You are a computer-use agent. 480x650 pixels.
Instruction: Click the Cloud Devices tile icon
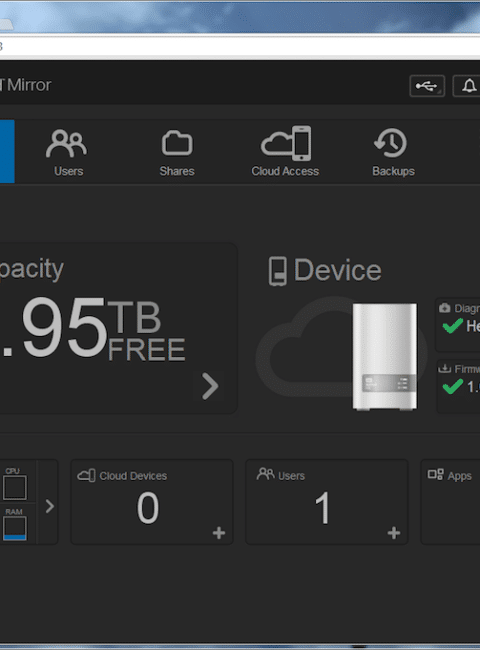click(86, 475)
